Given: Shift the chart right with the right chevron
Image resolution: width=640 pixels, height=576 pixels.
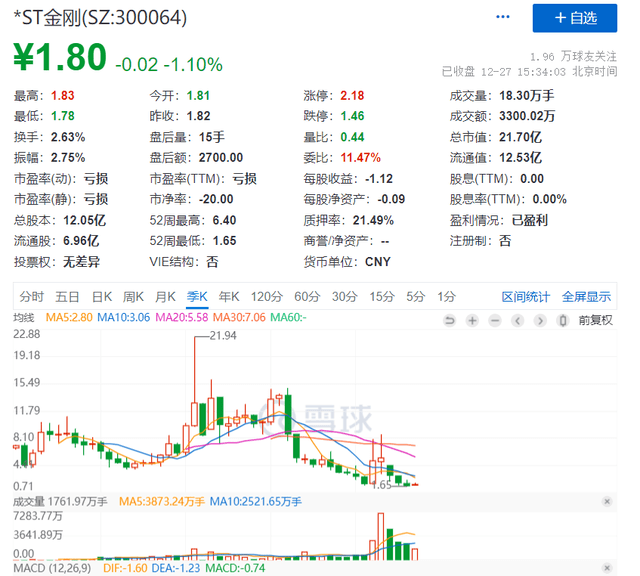Looking at the screenshot, I should [x=540, y=320].
